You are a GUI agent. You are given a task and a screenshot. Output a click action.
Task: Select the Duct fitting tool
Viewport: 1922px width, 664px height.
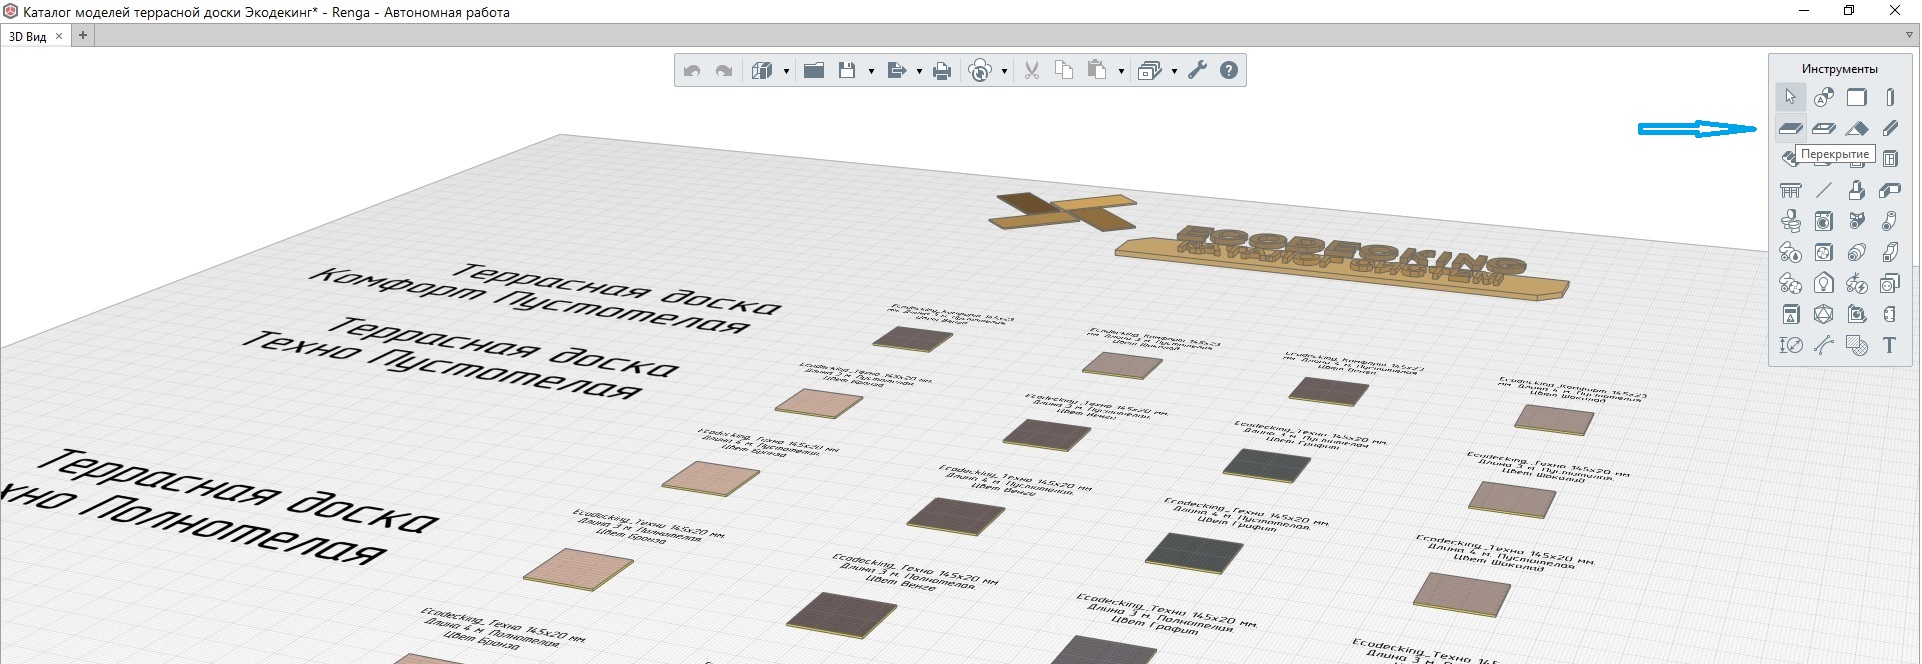click(x=1890, y=252)
